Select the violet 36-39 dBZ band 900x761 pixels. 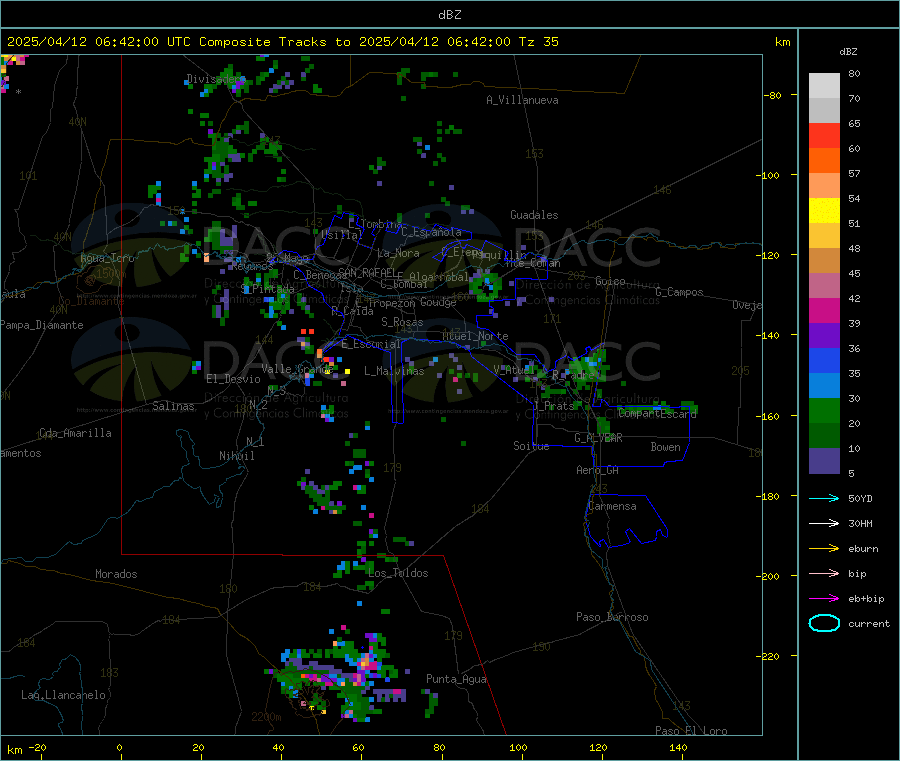coord(824,336)
